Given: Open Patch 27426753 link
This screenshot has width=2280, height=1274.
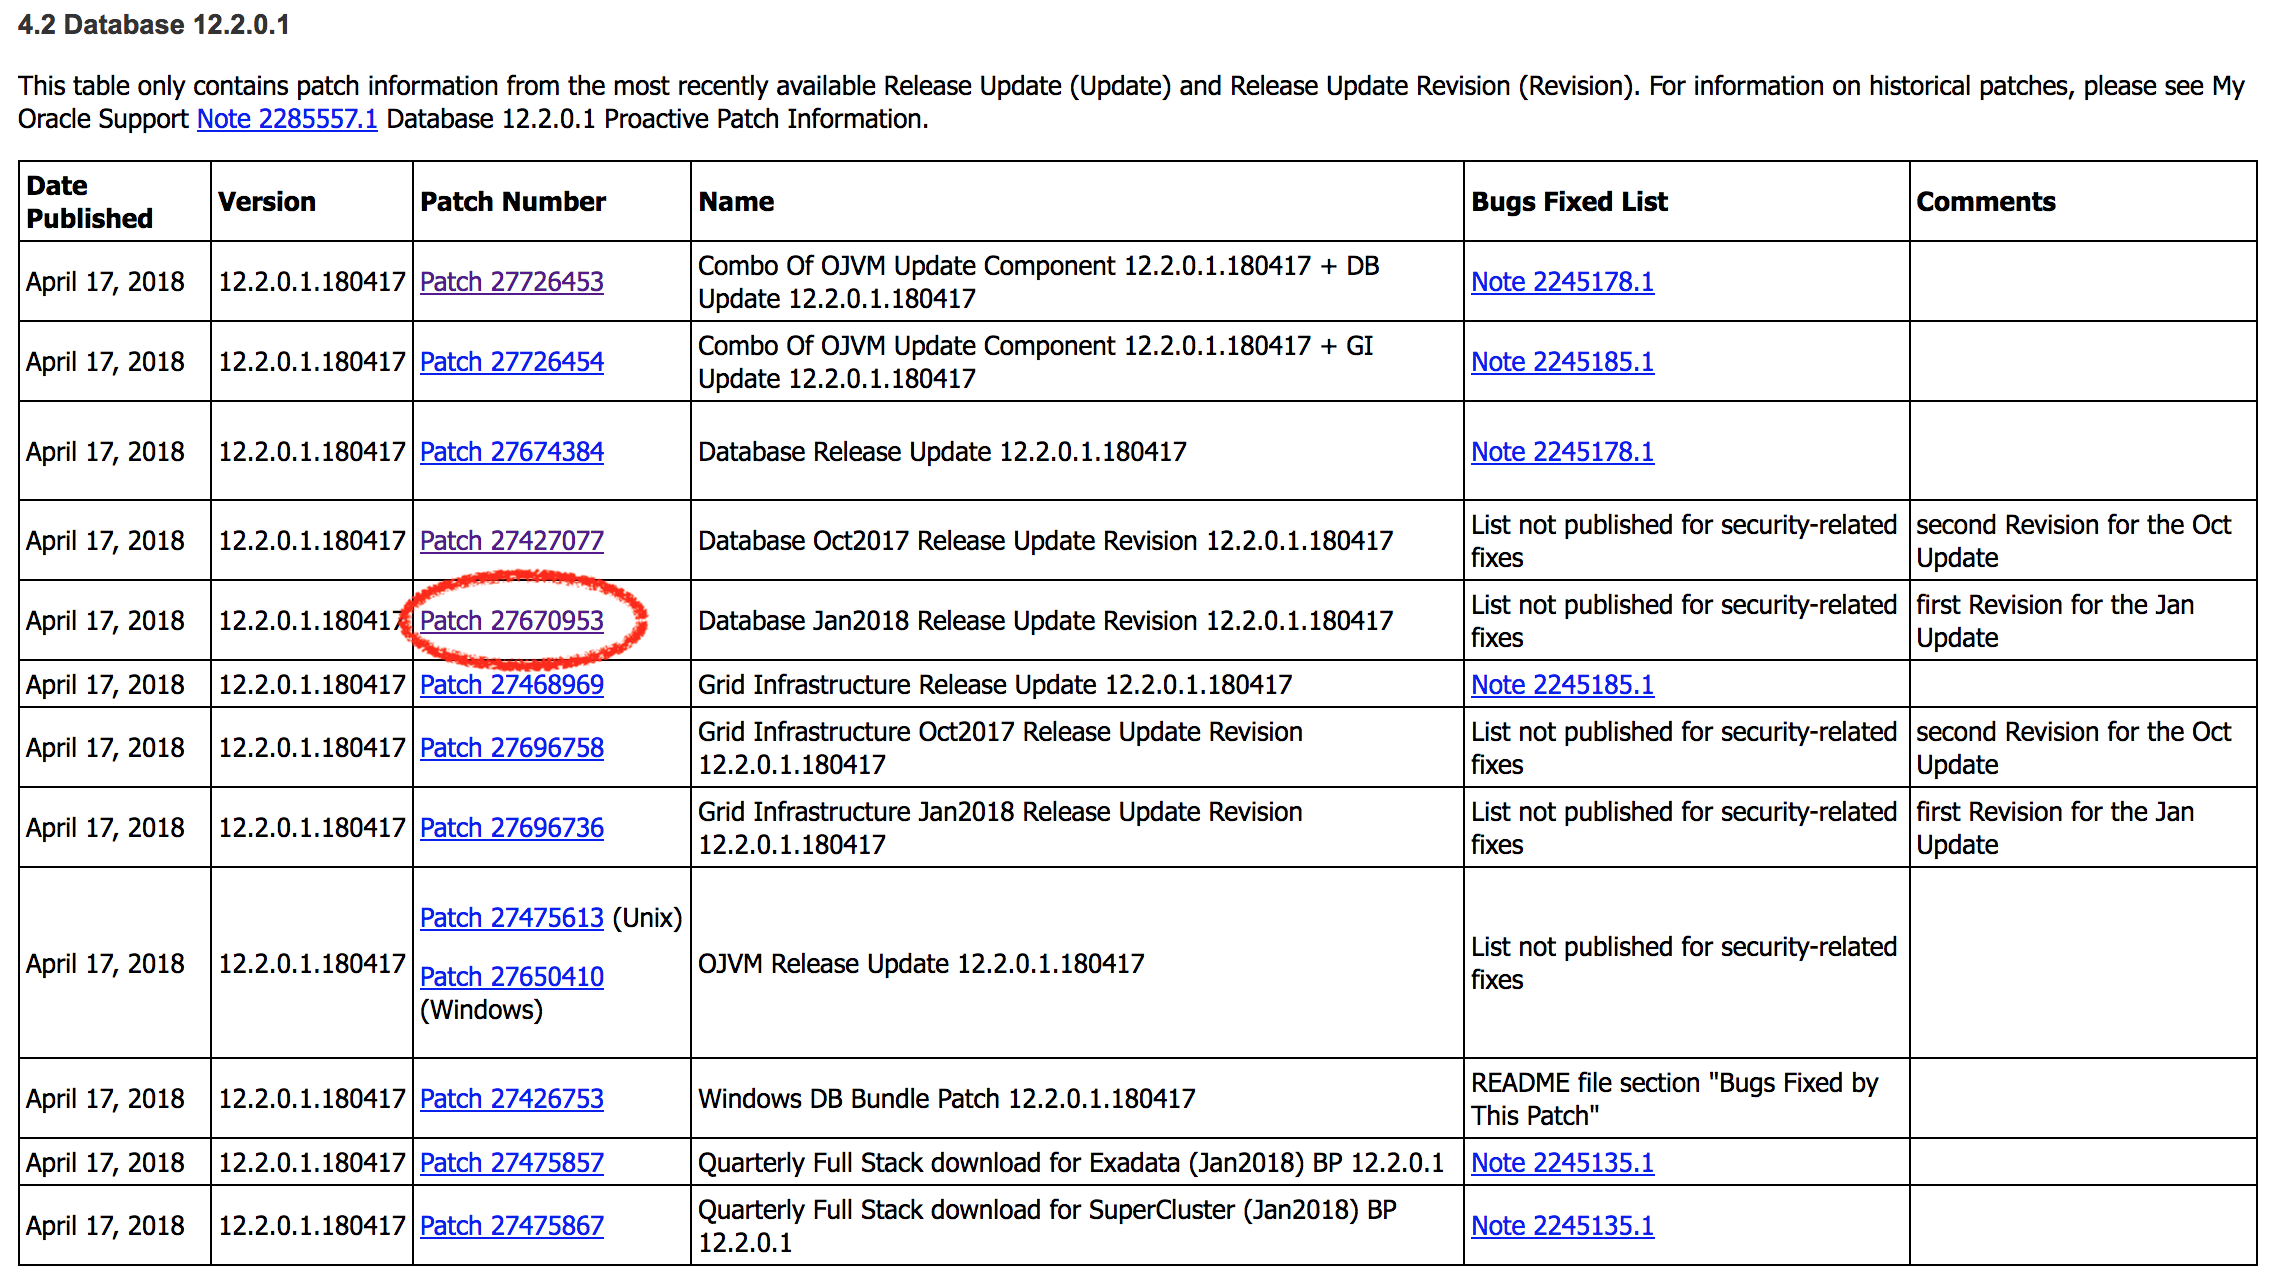Looking at the screenshot, I should click(x=512, y=1099).
